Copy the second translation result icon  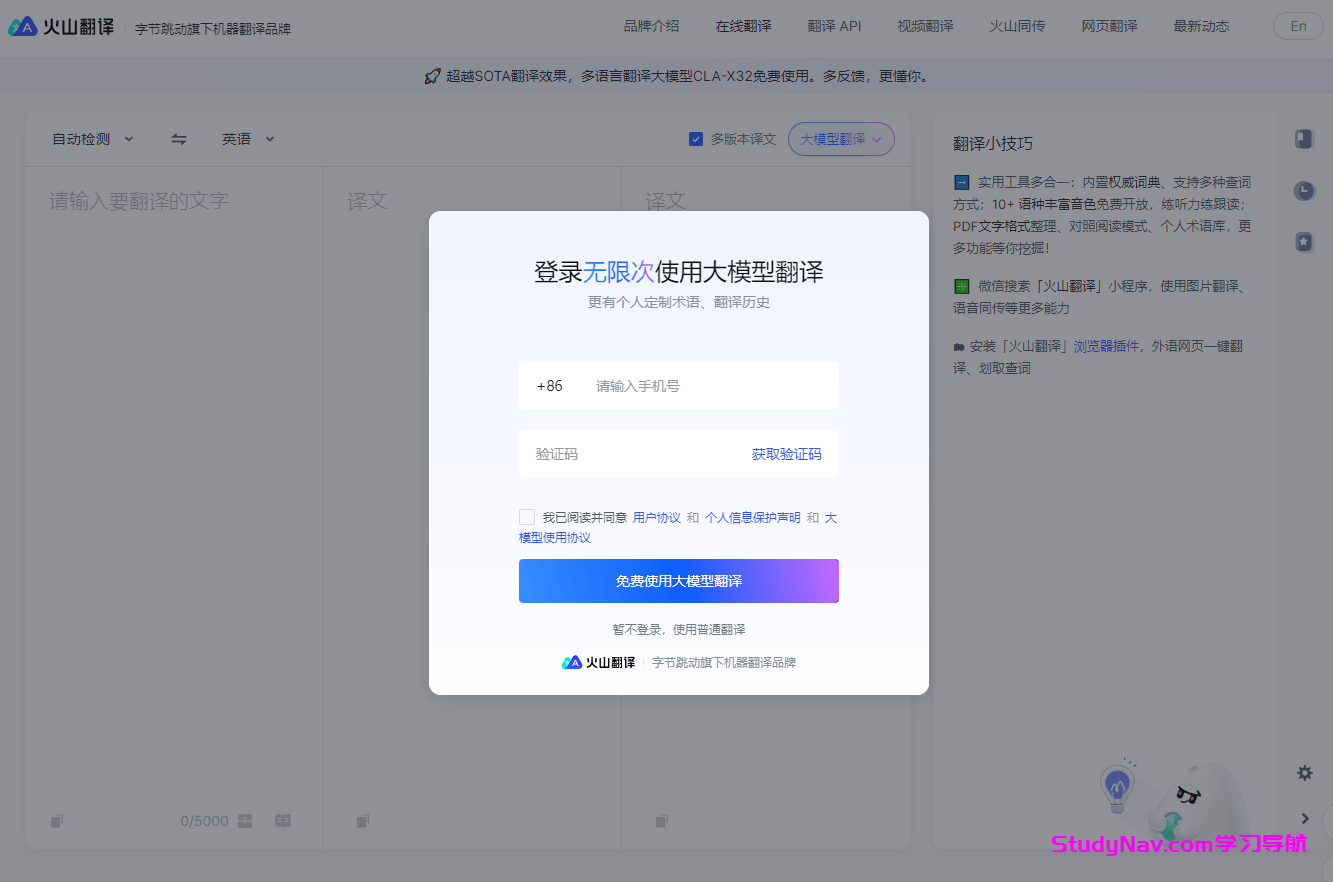point(661,821)
